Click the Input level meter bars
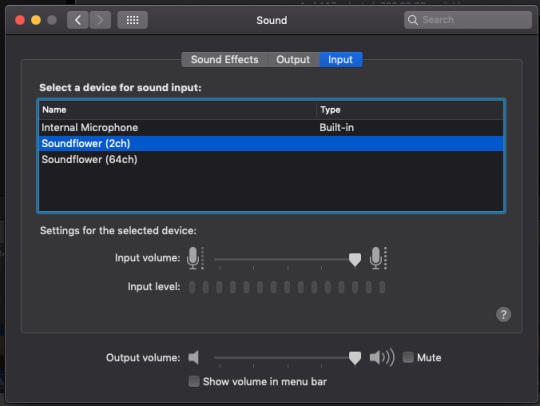540x406 pixels. tap(287, 287)
